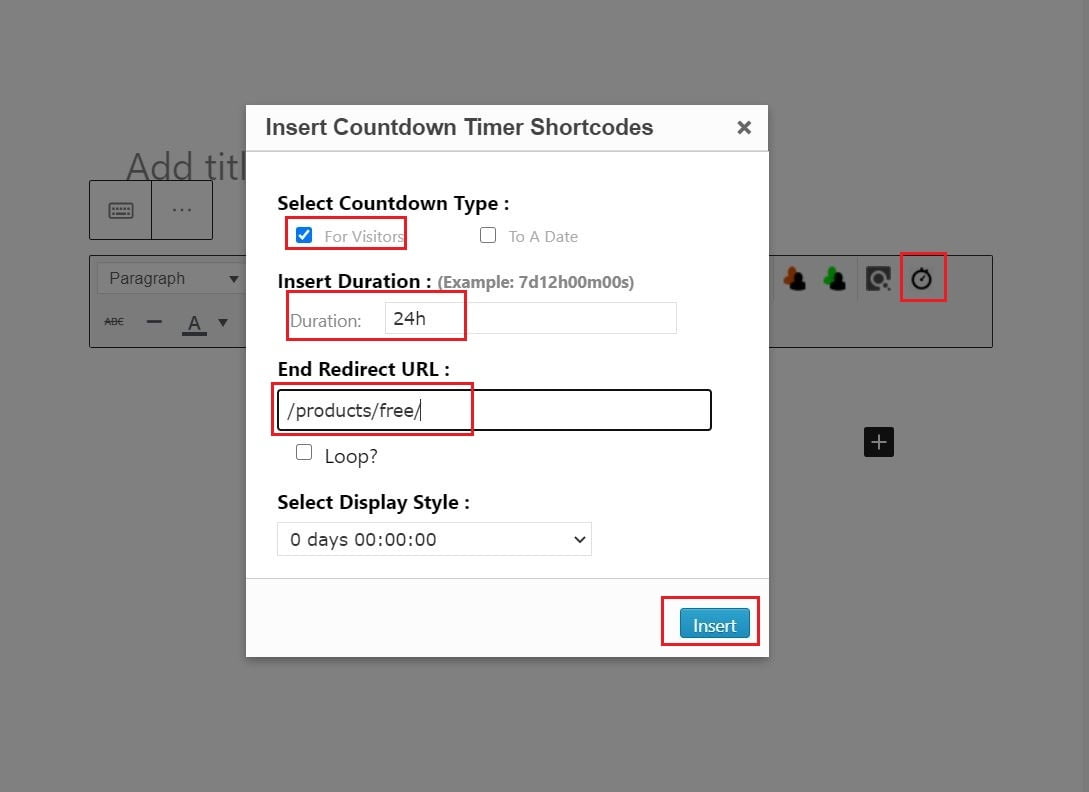
Task: Toggle strikethrough ABC formatting
Action: (x=114, y=322)
